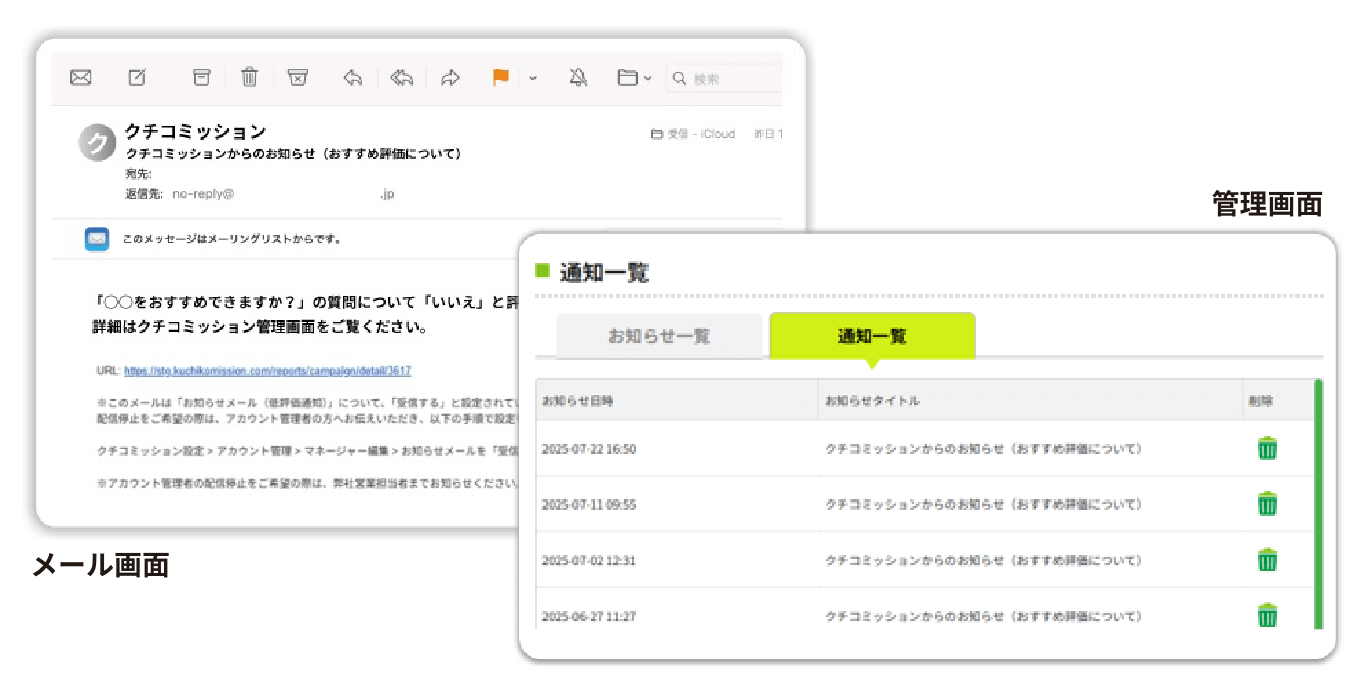The height and width of the screenshot is (688, 1360).
Task: Open notification title in 2025-07-02 row
Action: [983, 561]
